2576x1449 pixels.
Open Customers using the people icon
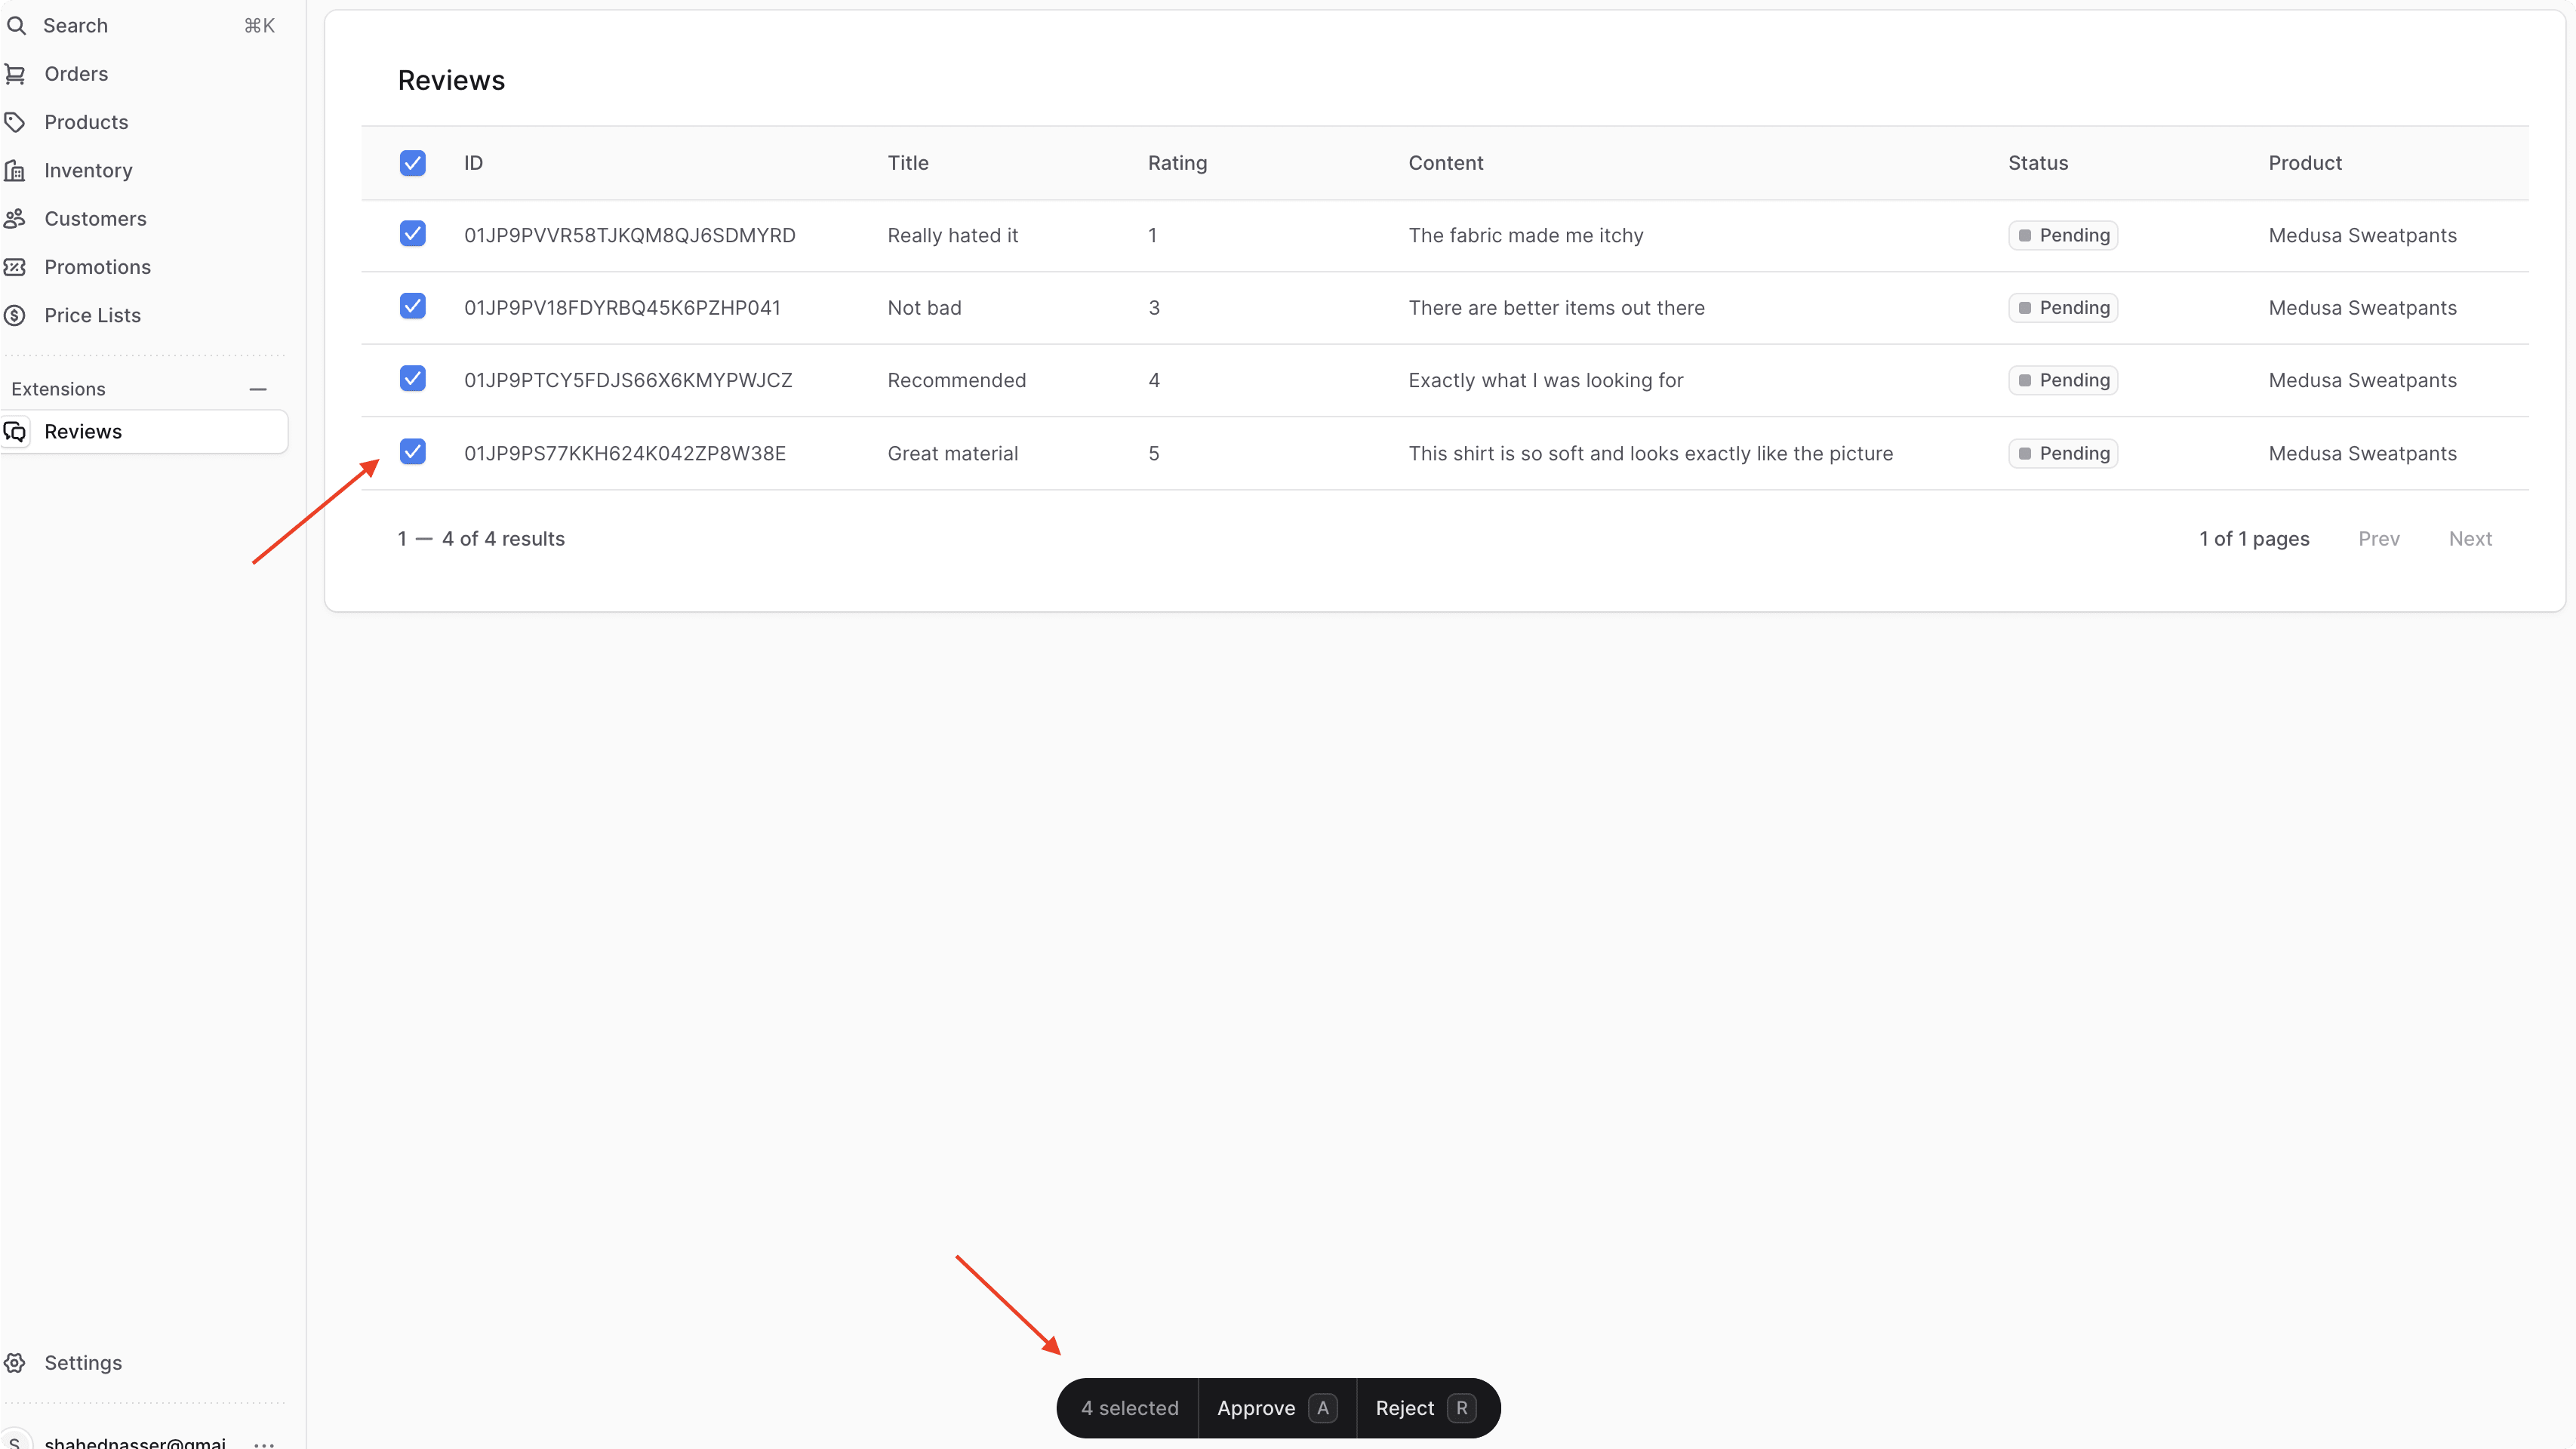pyautogui.click(x=16, y=218)
